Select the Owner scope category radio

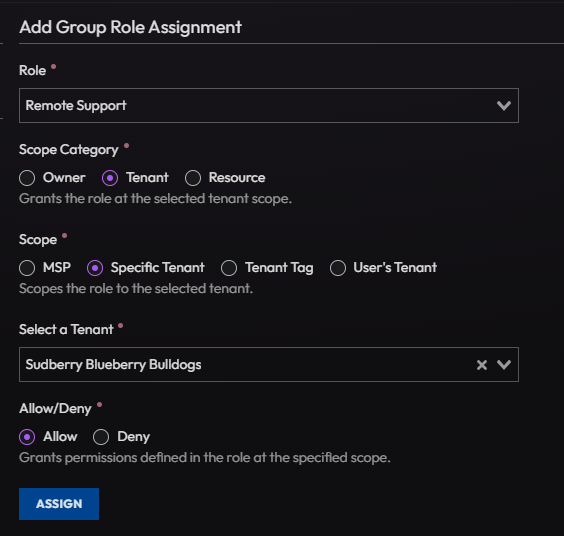click(x=27, y=178)
